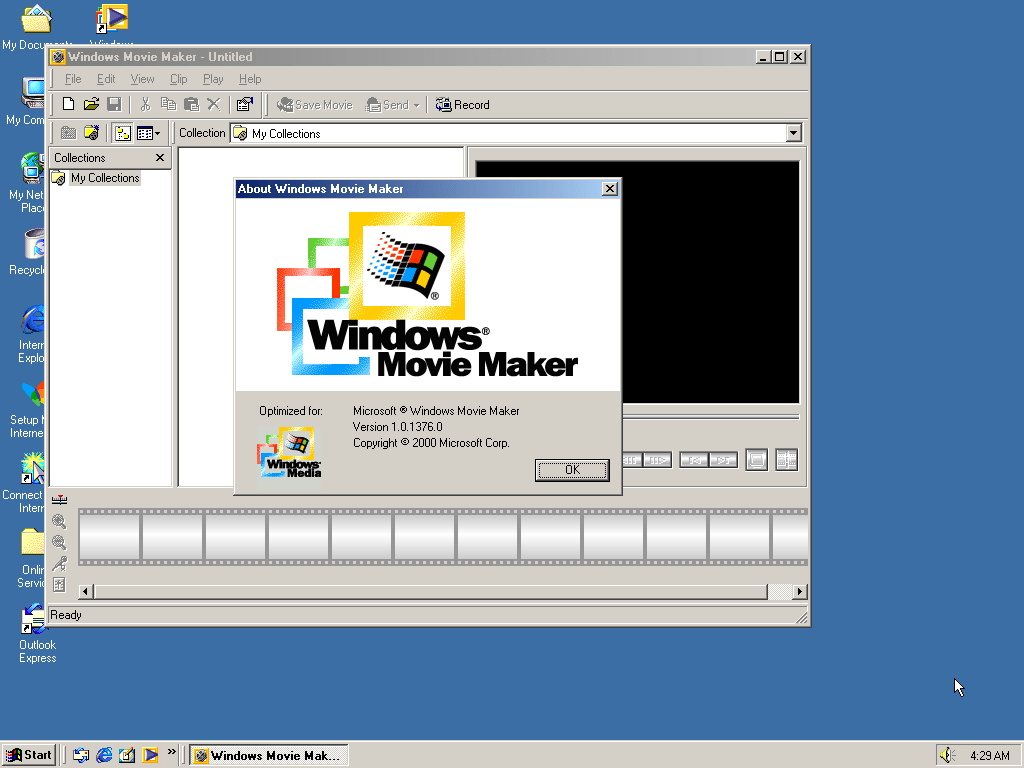Click the volume speaker in system tray

tap(947, 755)
